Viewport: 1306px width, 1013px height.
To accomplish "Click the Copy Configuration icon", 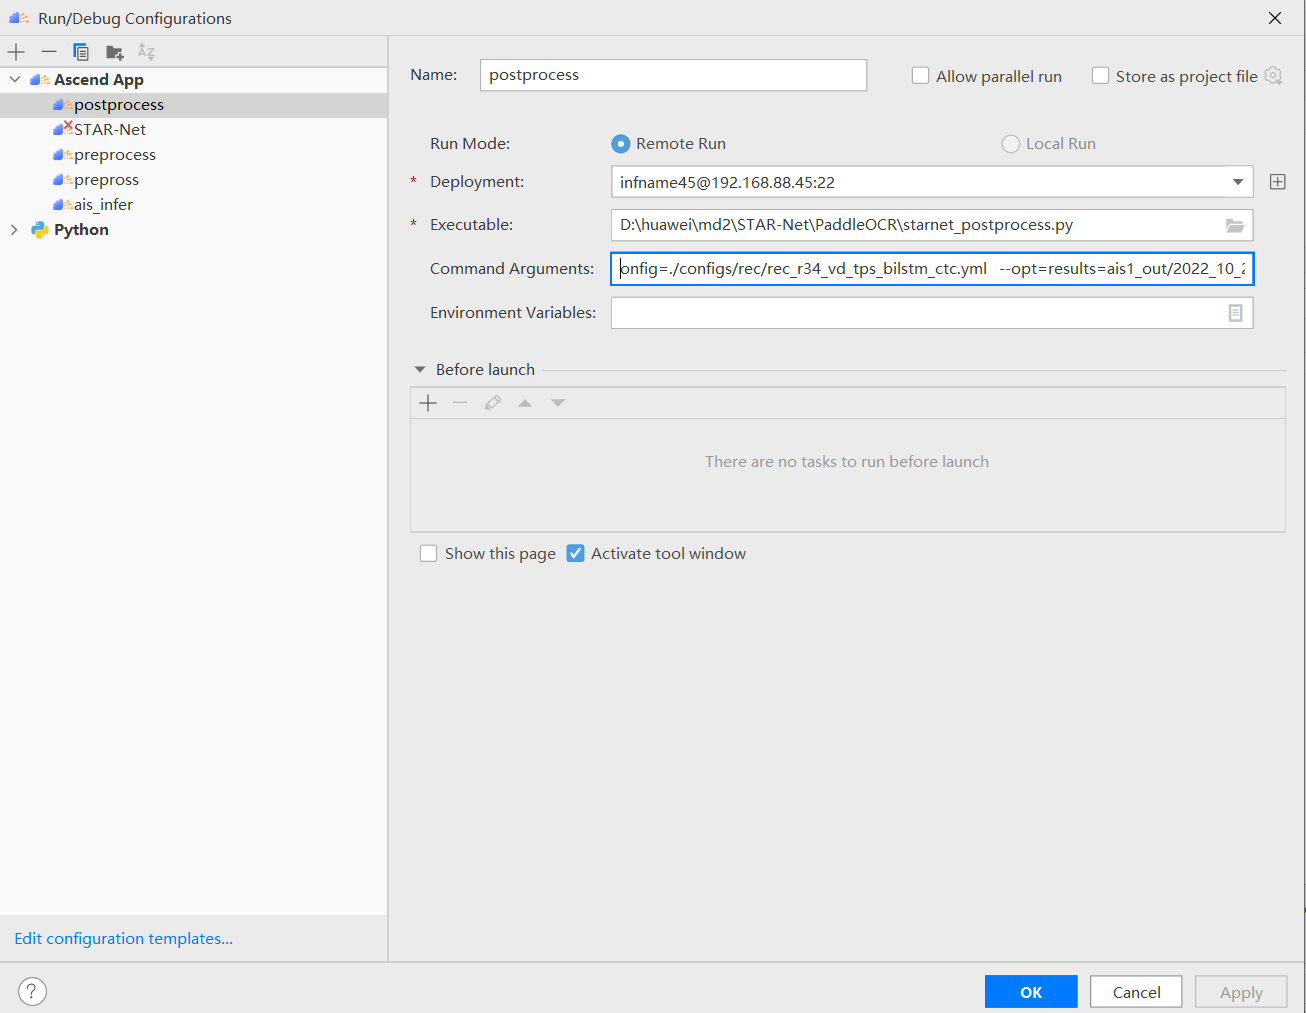I will (x=81, y=52).
